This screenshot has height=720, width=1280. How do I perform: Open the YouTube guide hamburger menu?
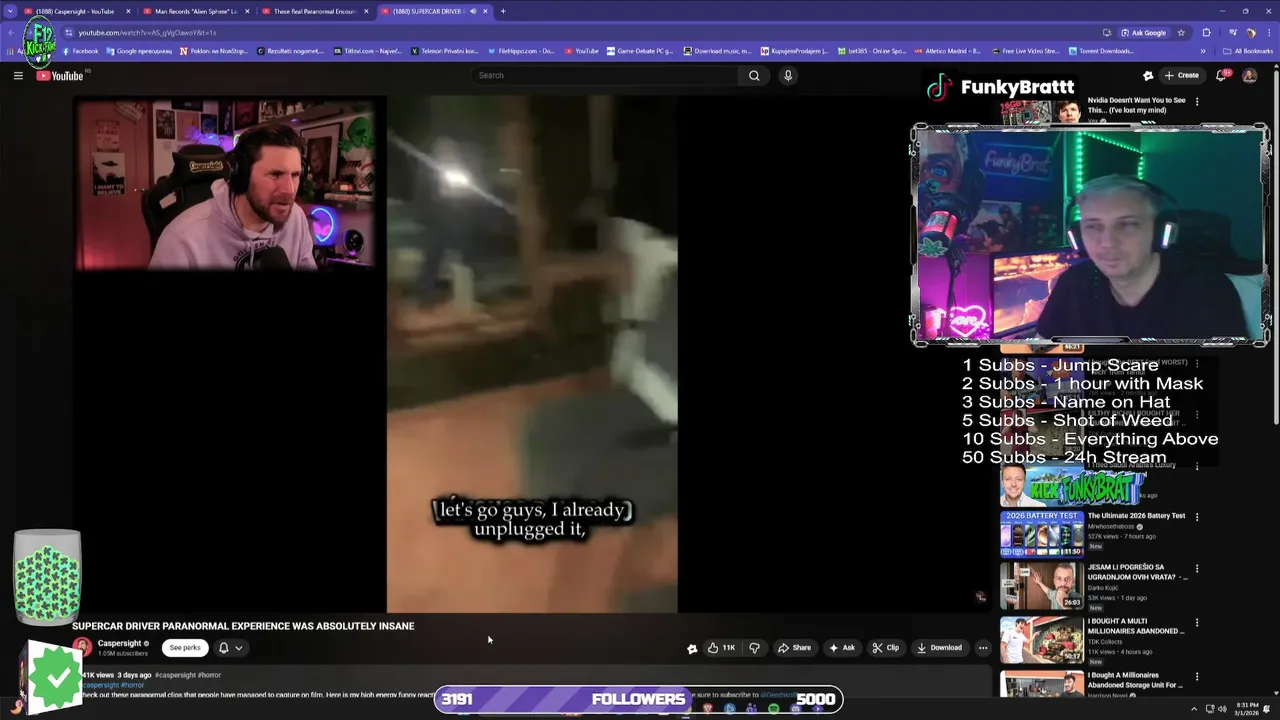(18, 75)
